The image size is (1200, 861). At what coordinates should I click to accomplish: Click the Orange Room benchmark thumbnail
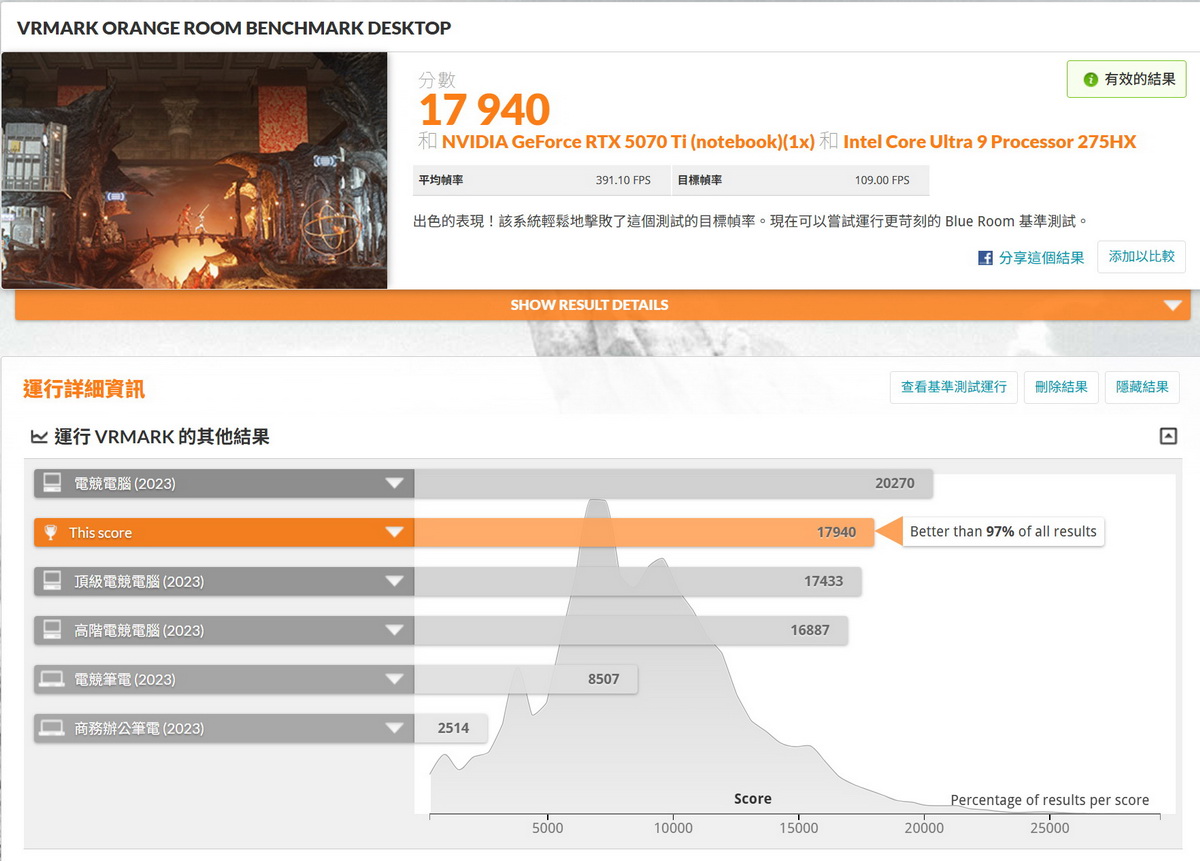(x=194, y=170)
